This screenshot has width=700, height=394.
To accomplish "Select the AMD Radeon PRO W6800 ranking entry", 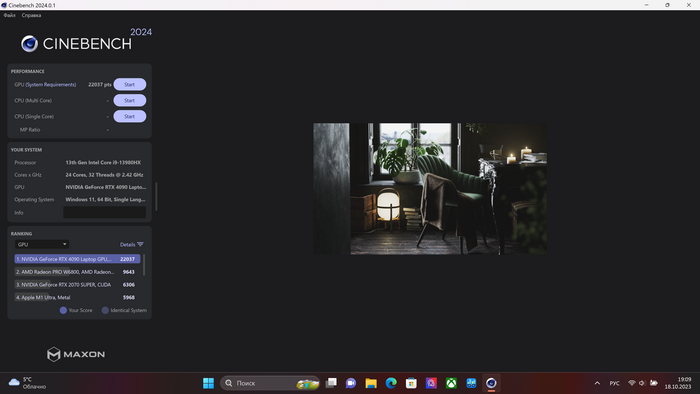I will [x=77, y=272].
